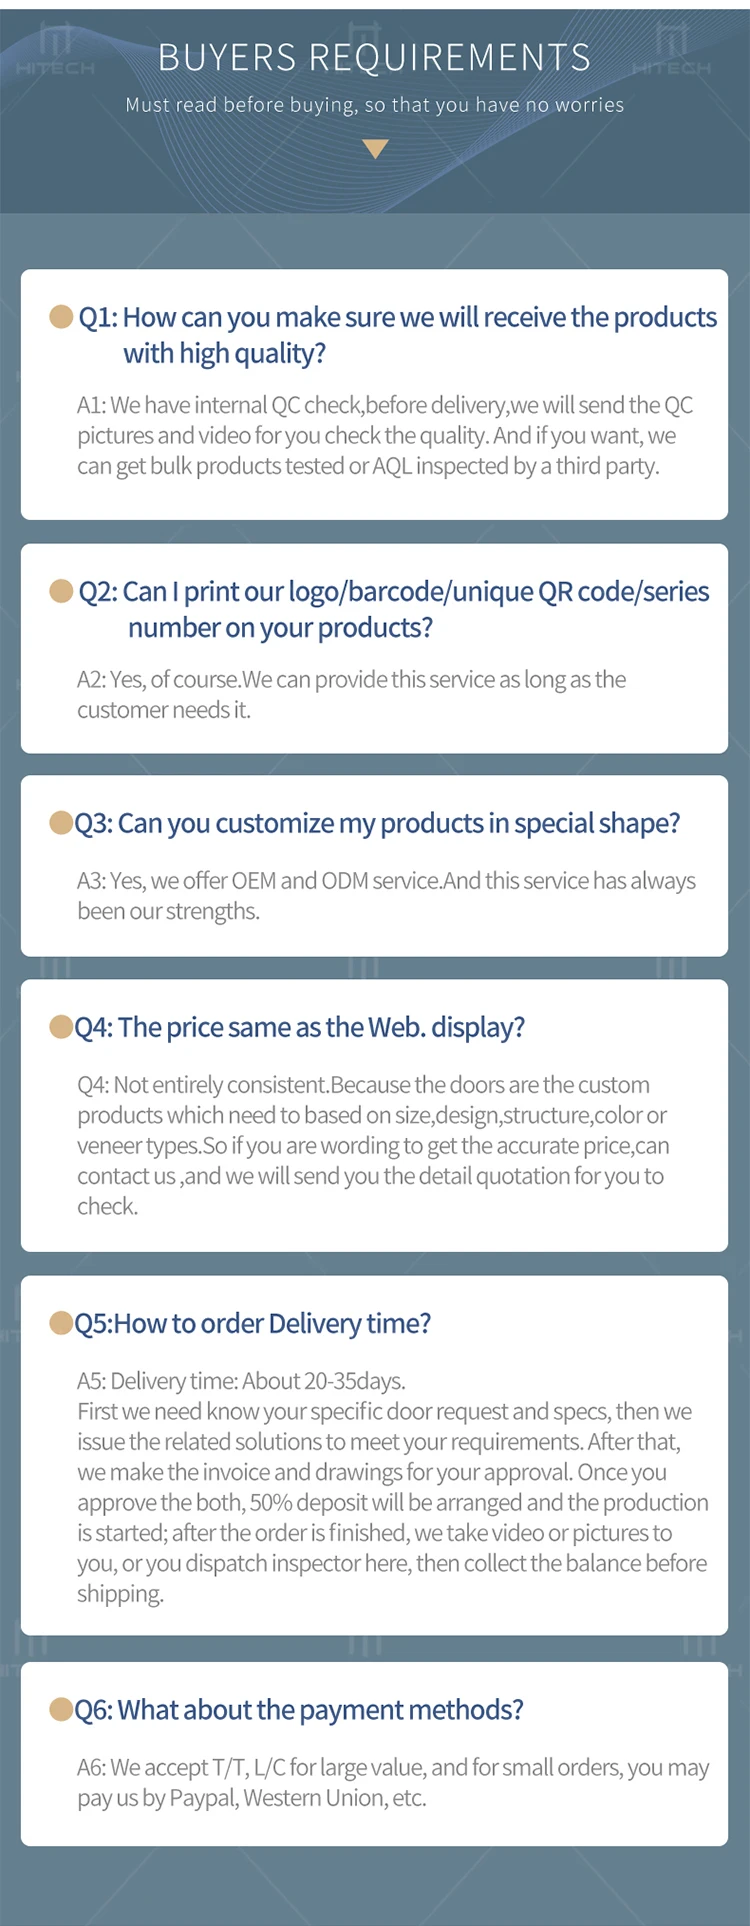Screen dimensions: 750x1926
Task: Click the A5 delivery time answer paragraph
Action: point(392,1487)
